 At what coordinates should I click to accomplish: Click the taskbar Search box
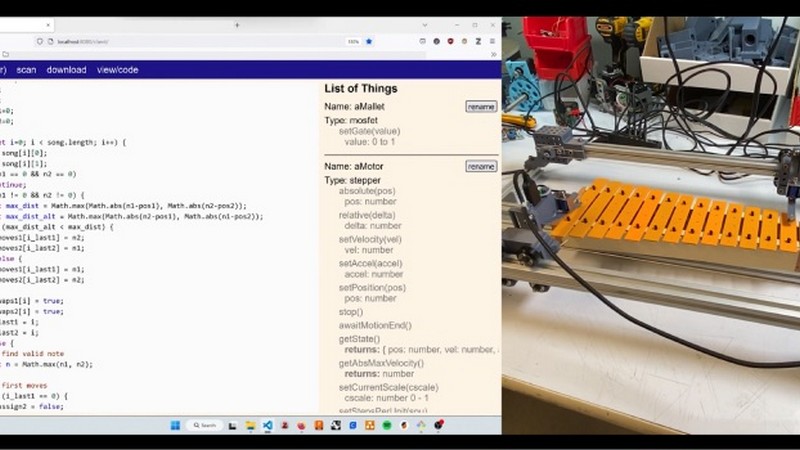(205, 425)
